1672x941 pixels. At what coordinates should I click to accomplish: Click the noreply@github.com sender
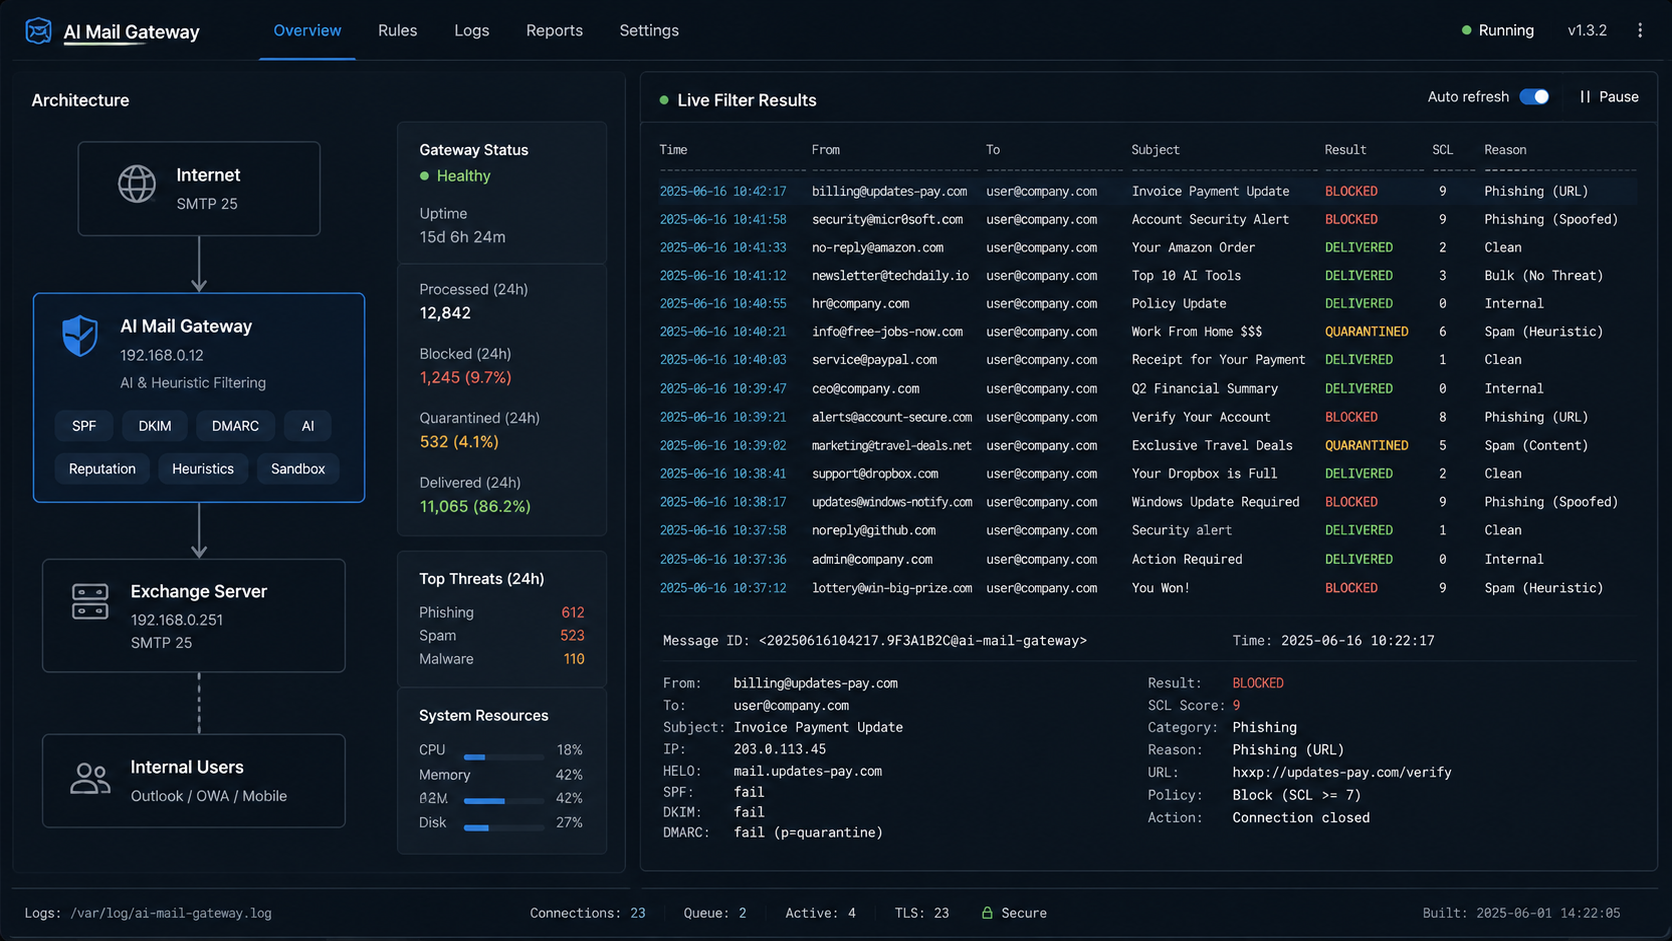tap(874, 530)
